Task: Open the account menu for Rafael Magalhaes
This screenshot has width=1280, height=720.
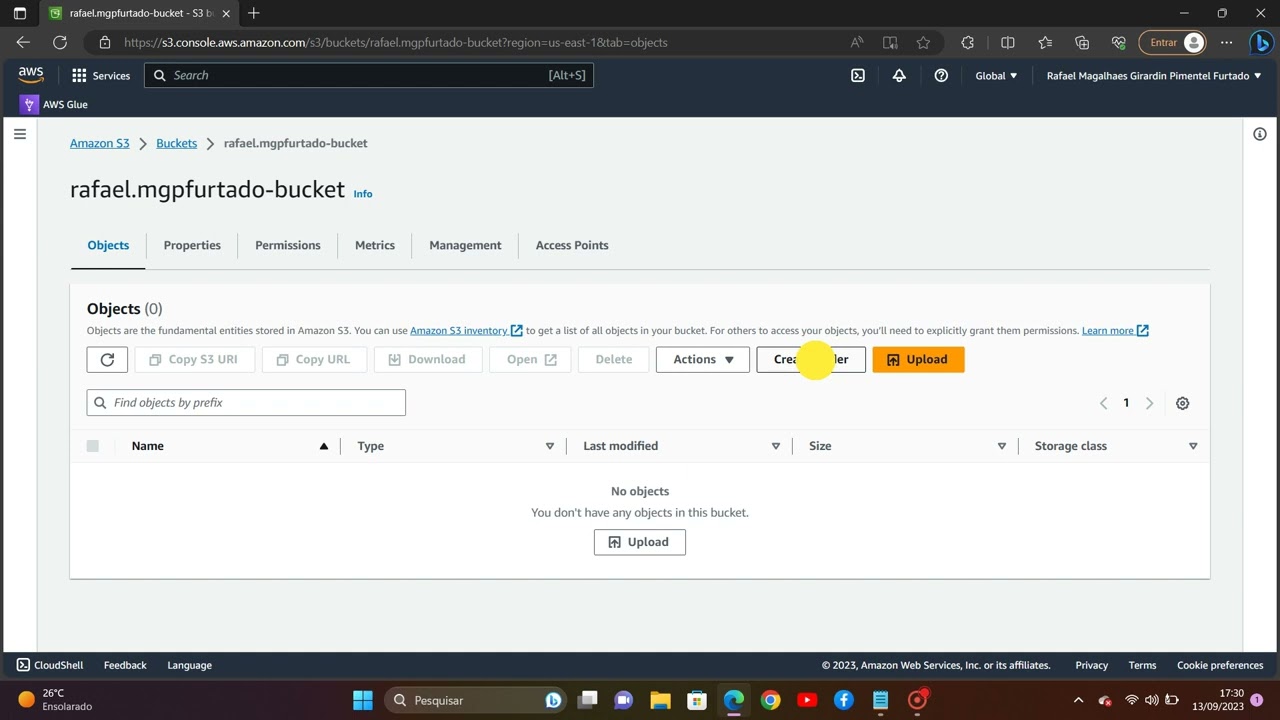Action: [1154, 75]
